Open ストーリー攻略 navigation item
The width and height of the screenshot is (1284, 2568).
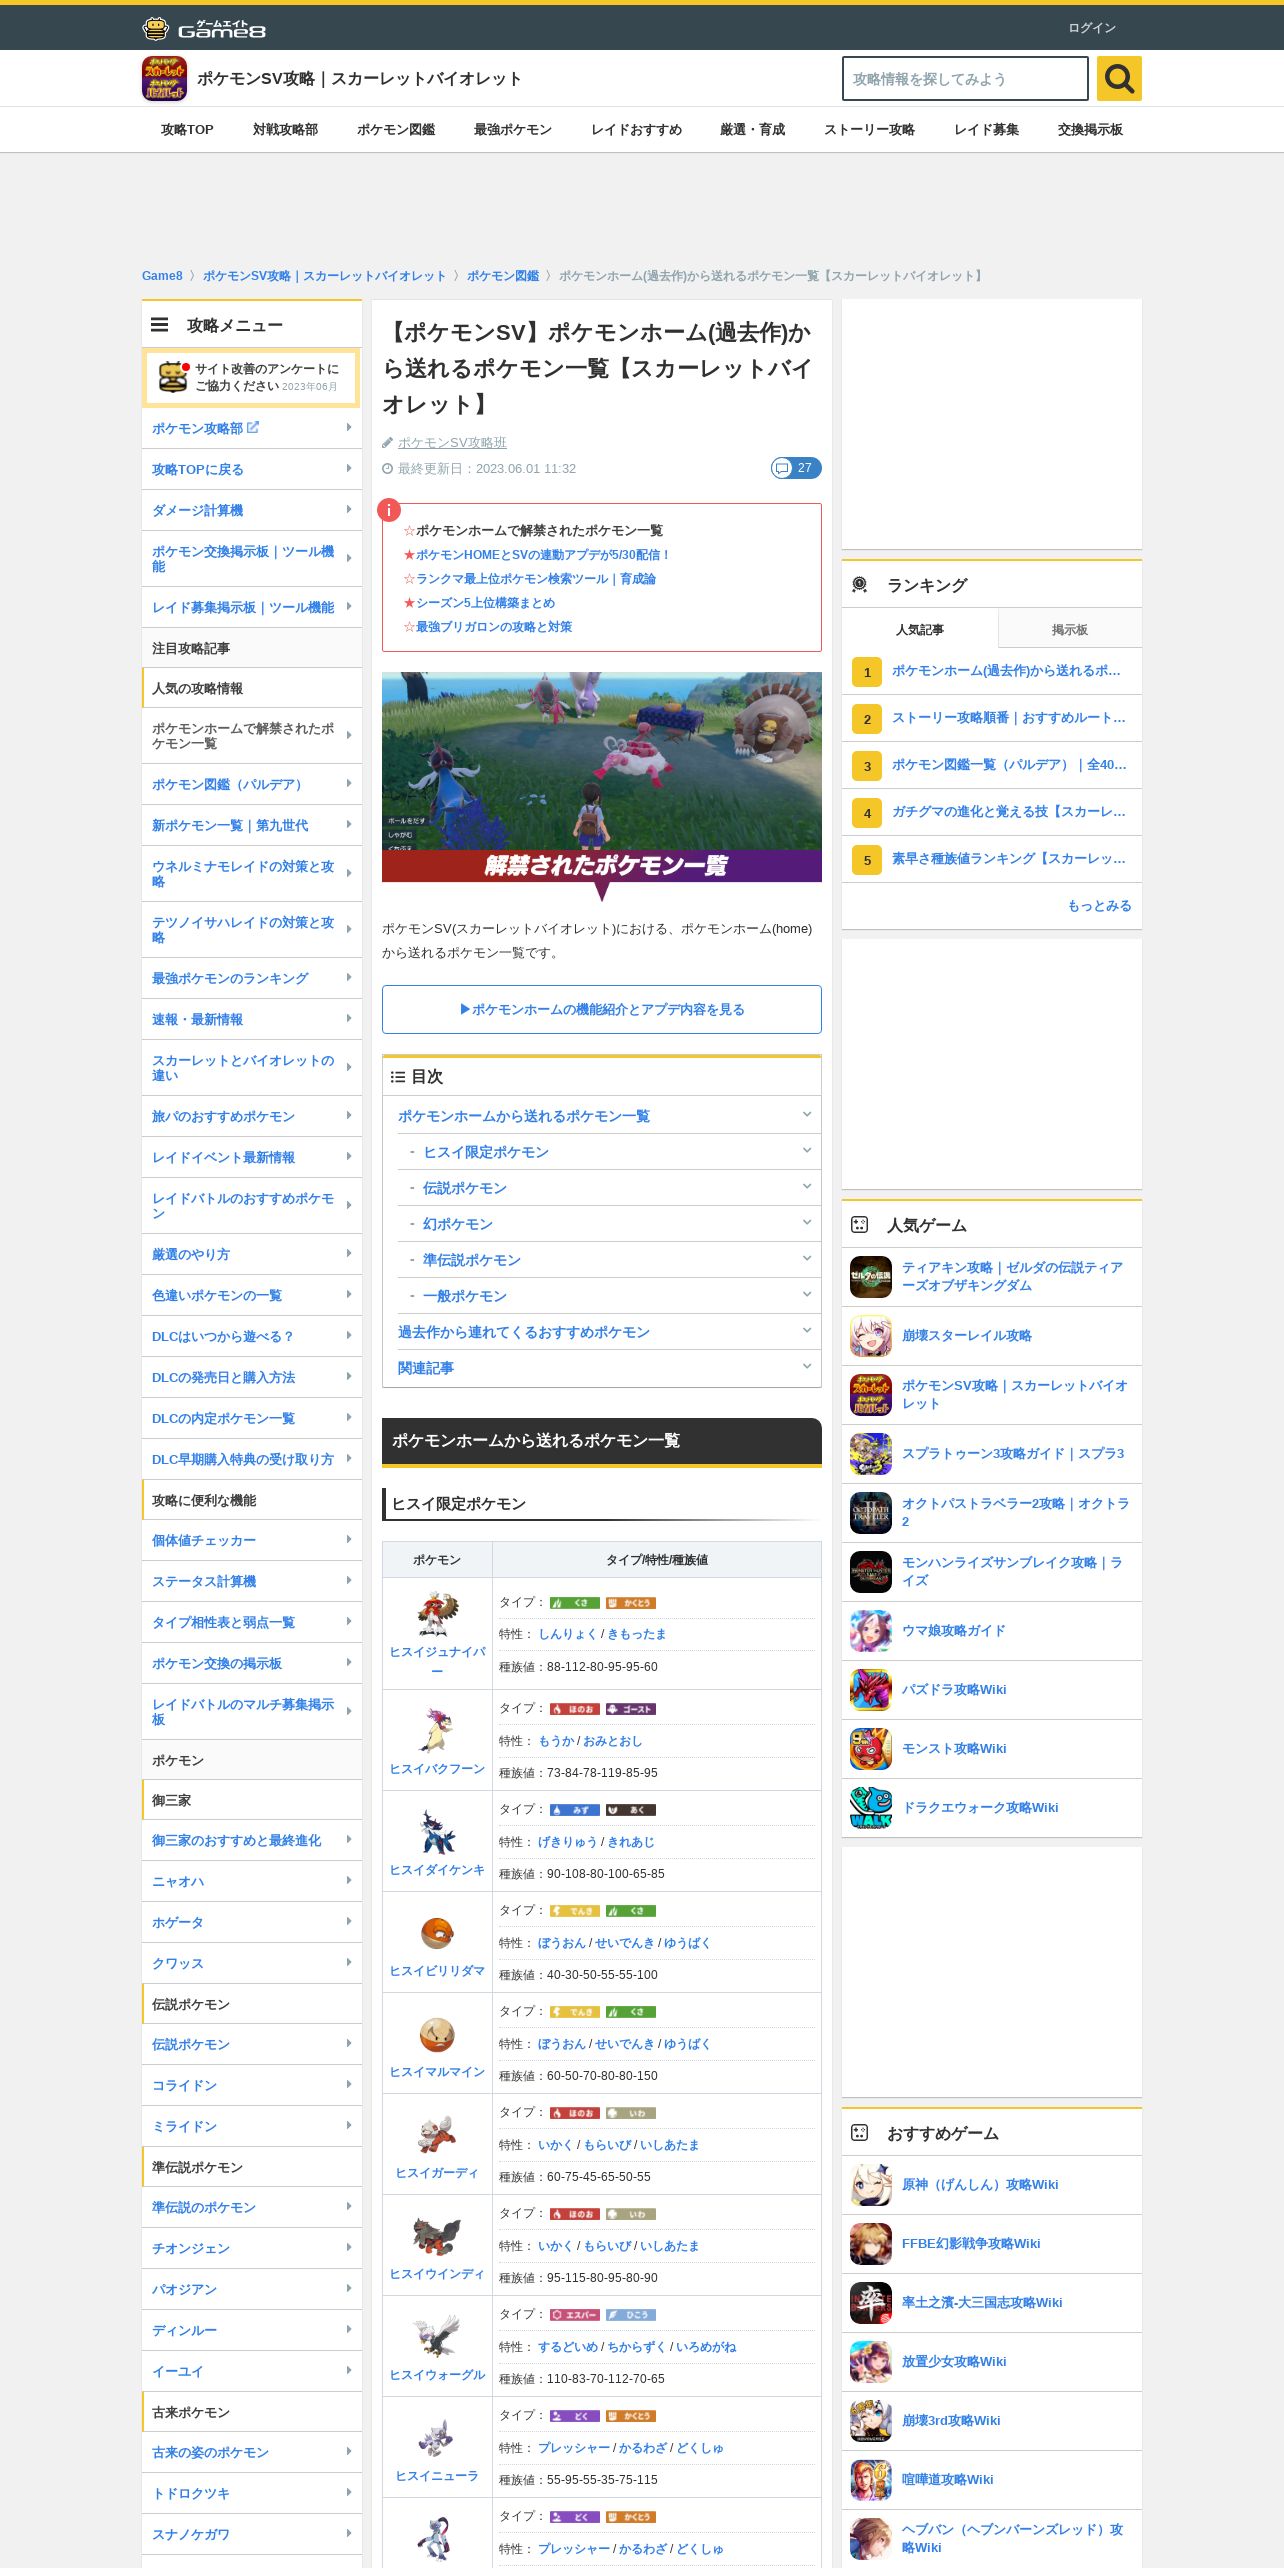(869, 130)
